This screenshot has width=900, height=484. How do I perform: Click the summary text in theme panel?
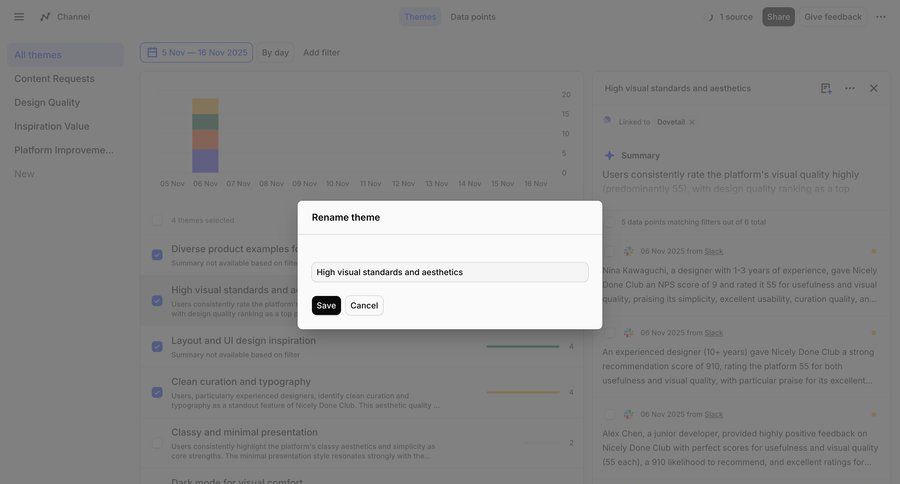pos(731,181)
